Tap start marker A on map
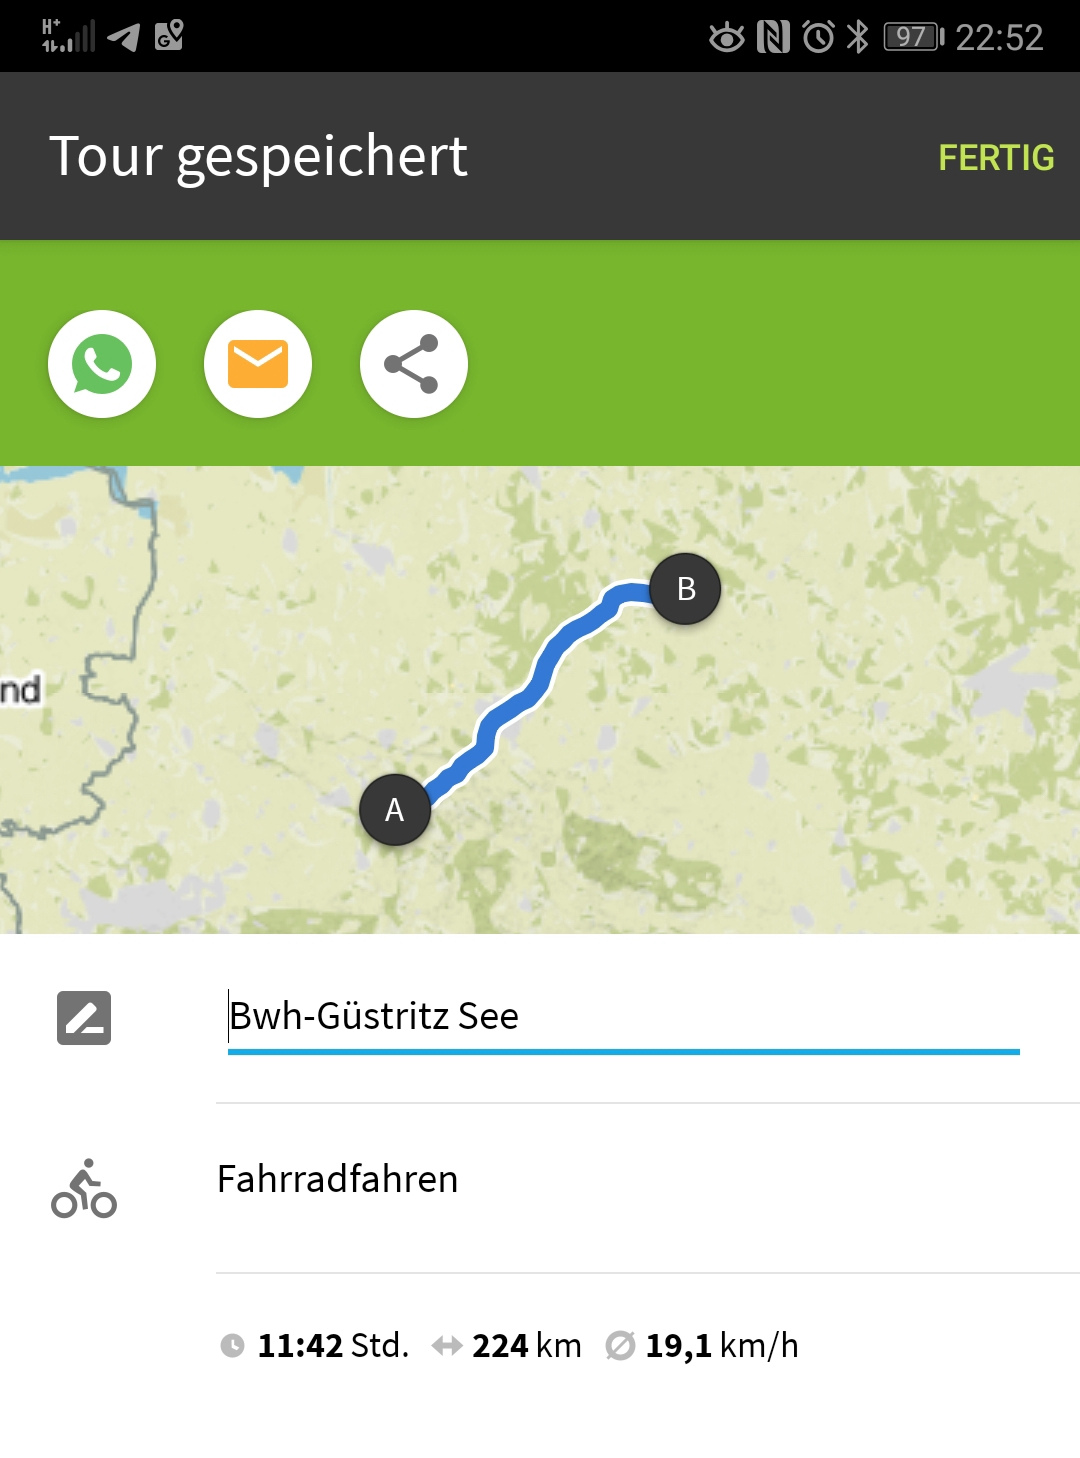1080x1458 pixels. (395, 810)
